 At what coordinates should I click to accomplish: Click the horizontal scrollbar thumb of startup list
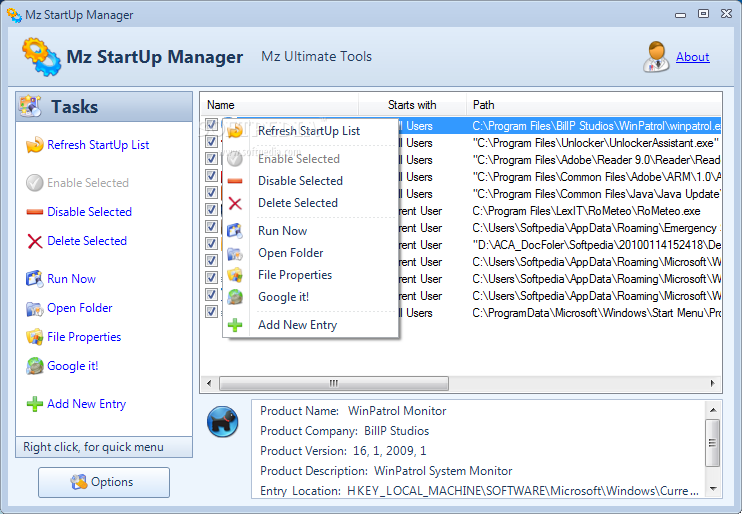(x=334, y=383)
